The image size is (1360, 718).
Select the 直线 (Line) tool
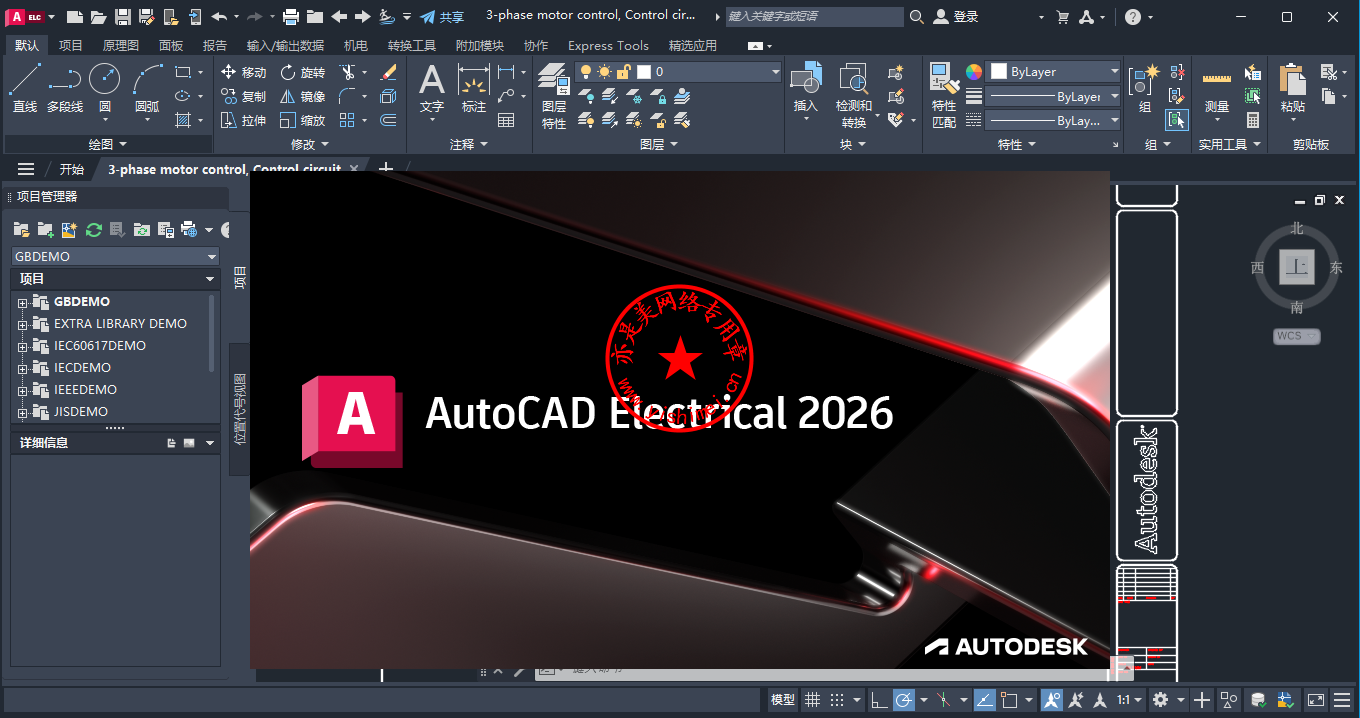coord(25,88)
